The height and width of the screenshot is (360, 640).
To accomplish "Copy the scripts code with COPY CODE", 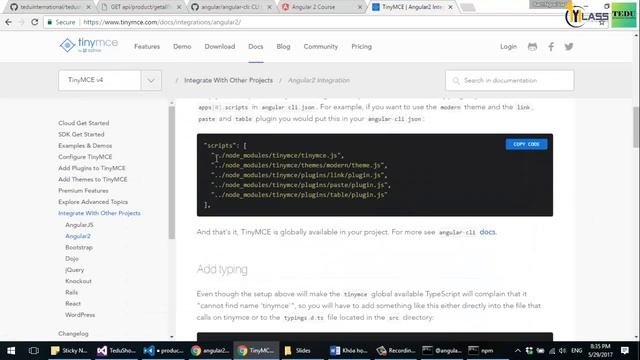I will pos(526,144).
